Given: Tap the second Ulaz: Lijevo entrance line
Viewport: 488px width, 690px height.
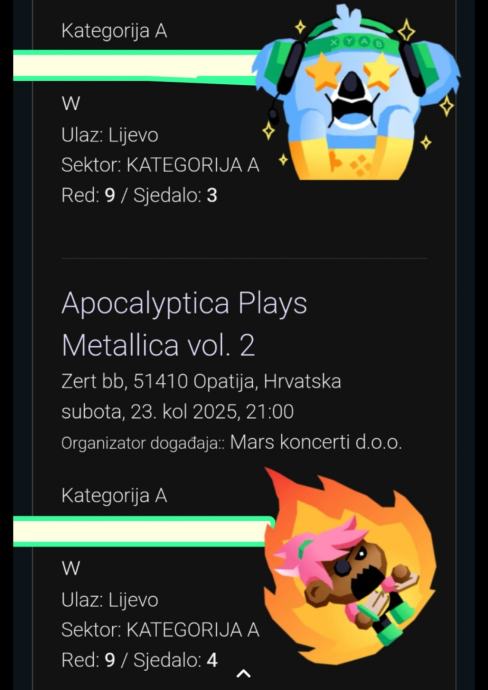Looking at the screenshot, I should 110,600.
